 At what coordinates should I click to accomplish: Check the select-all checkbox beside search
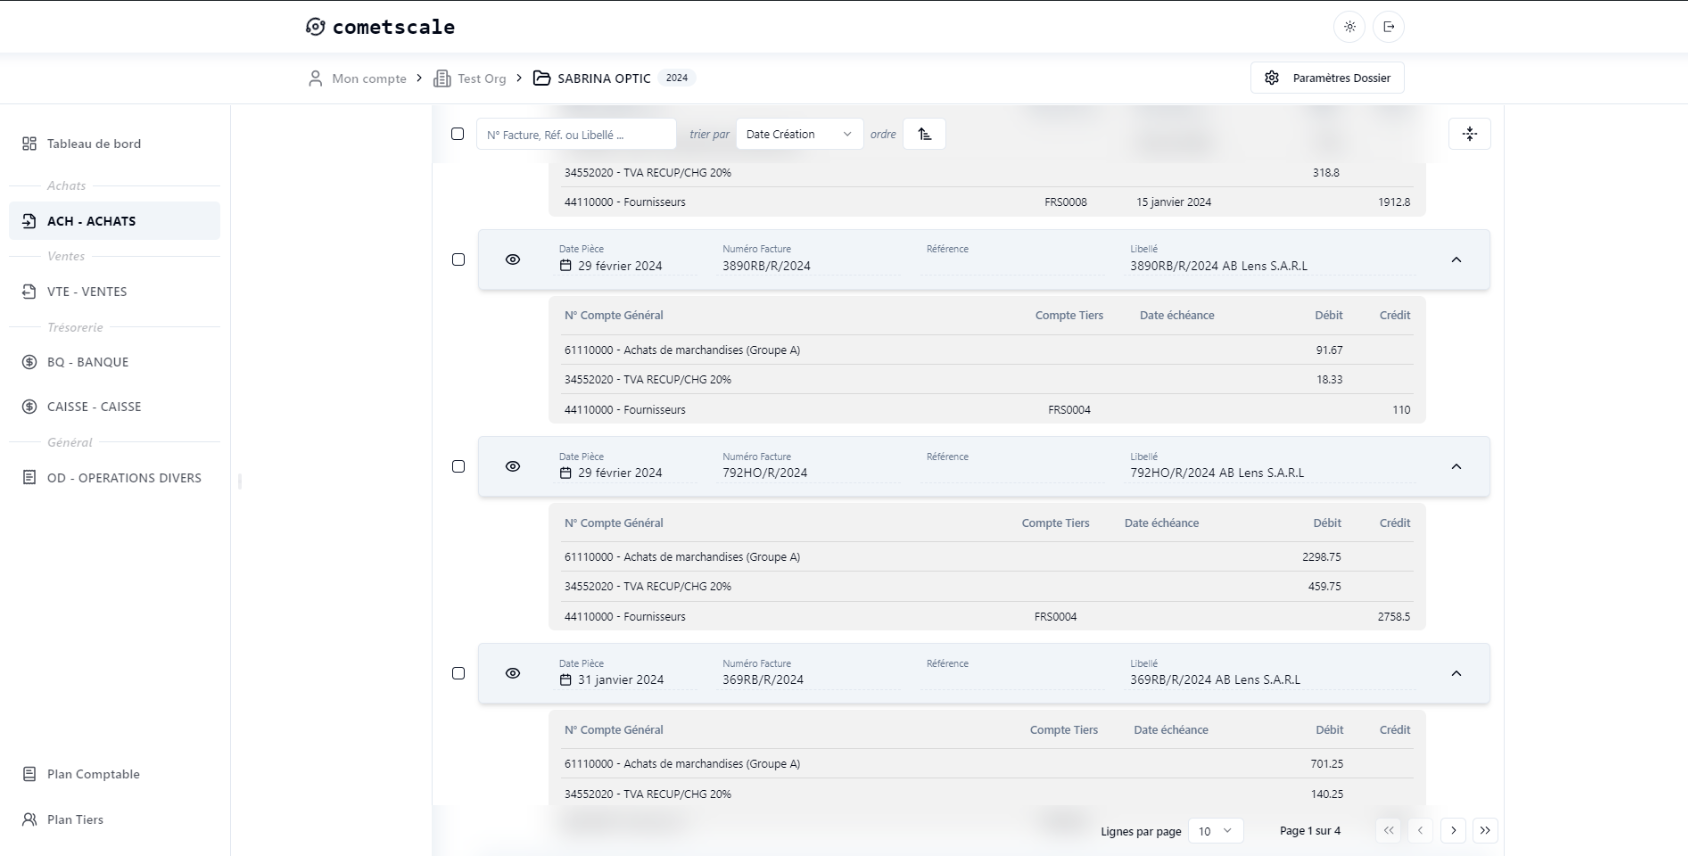(x=458, y=134)
